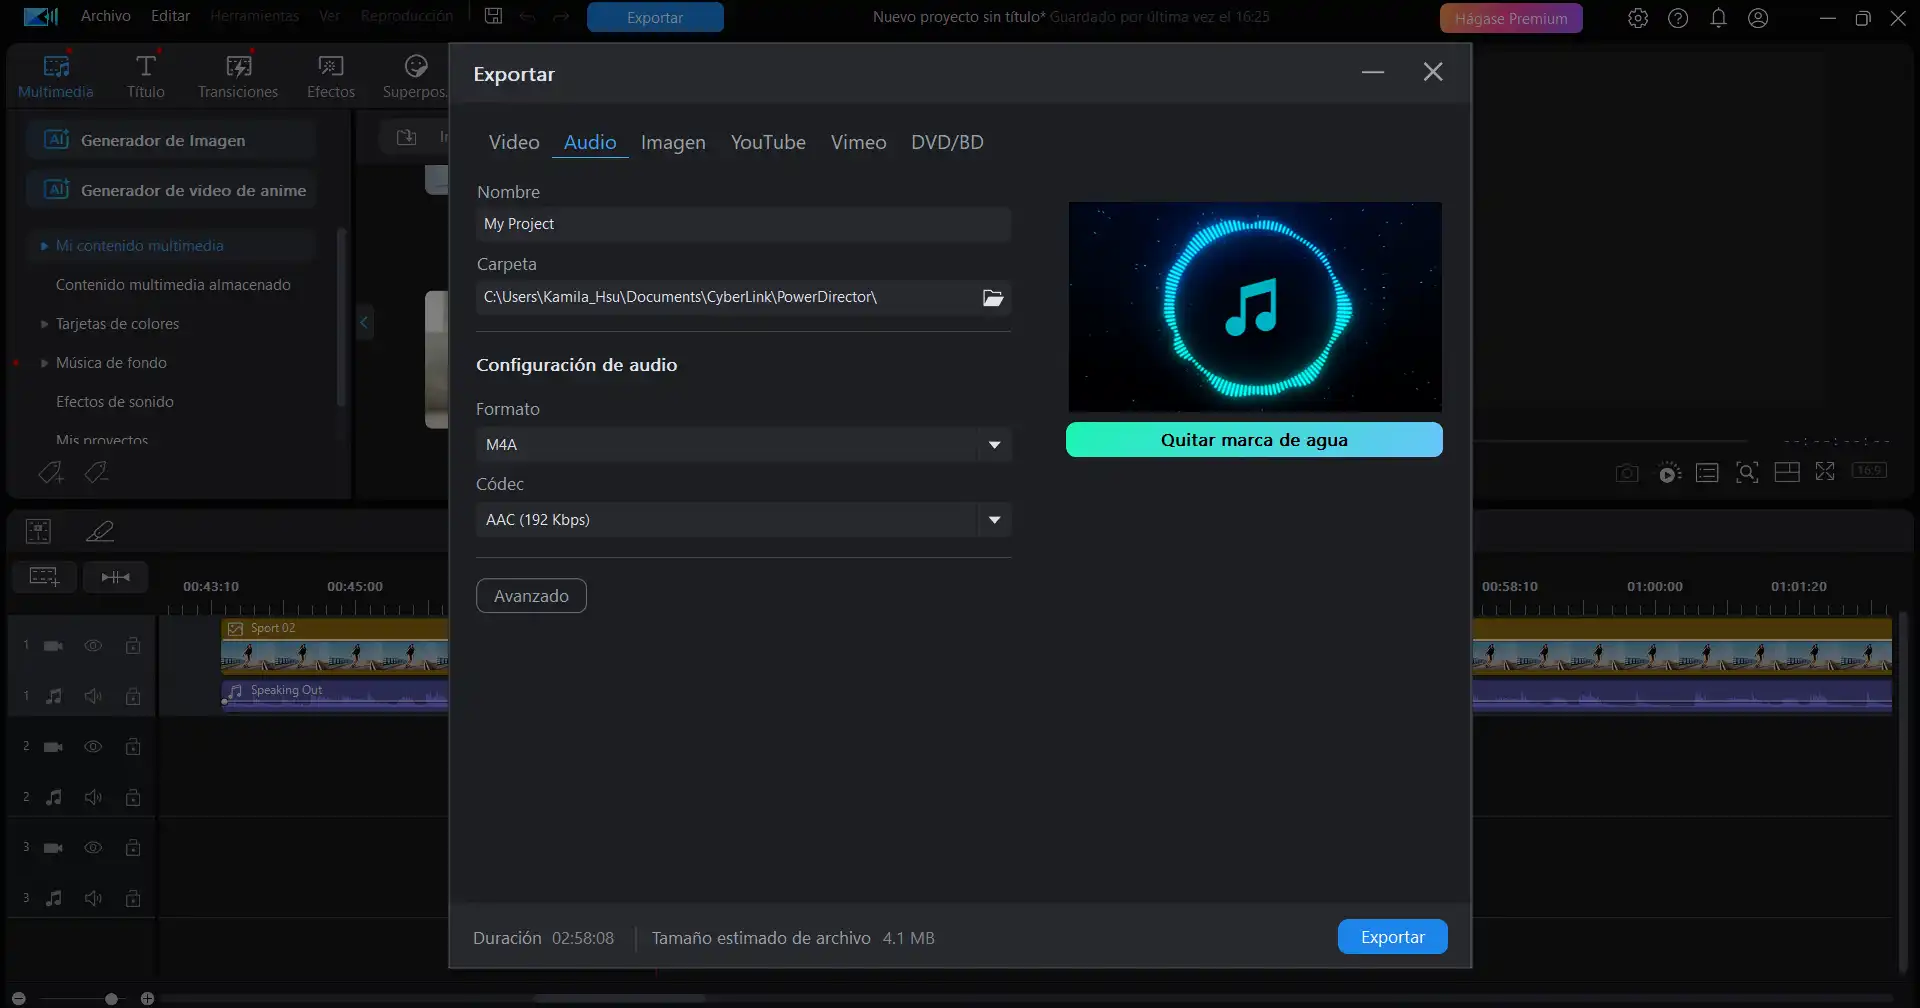Screen dimensions: 1920x1008
Task: Open the YouTube export tab
Action: (x=768, y=142)
